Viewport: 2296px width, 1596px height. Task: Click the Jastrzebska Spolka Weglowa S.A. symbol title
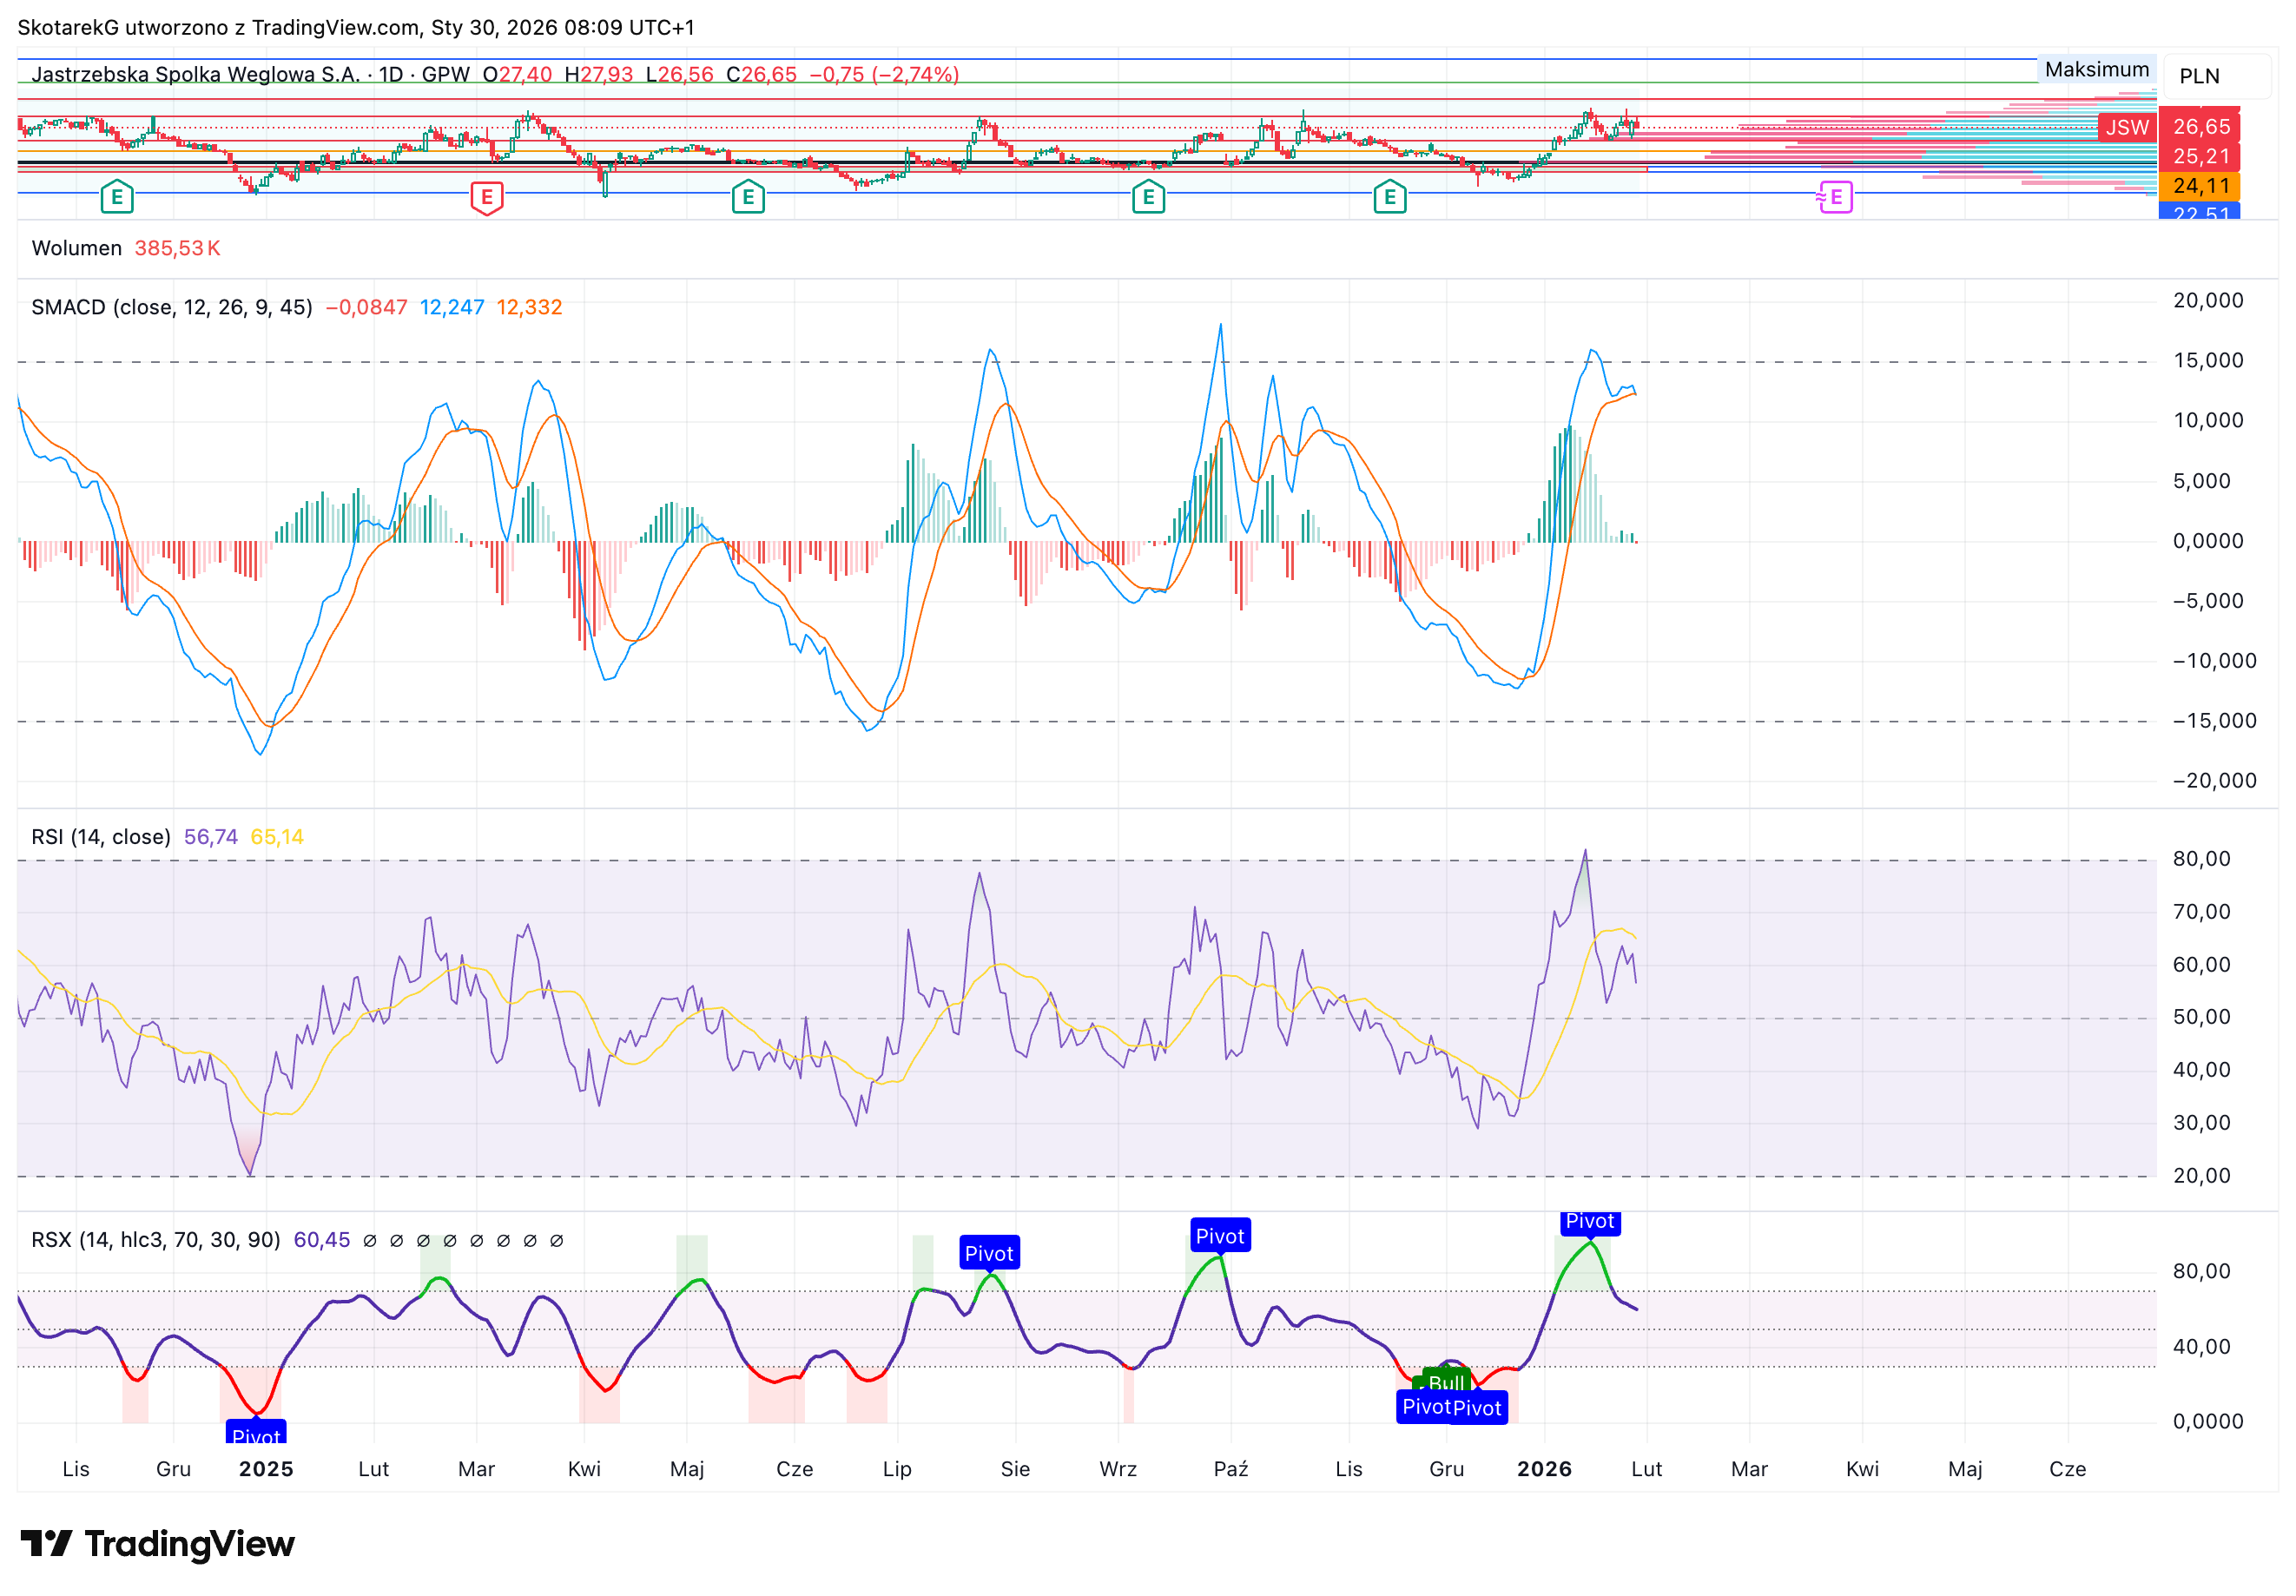pos(196,74)
